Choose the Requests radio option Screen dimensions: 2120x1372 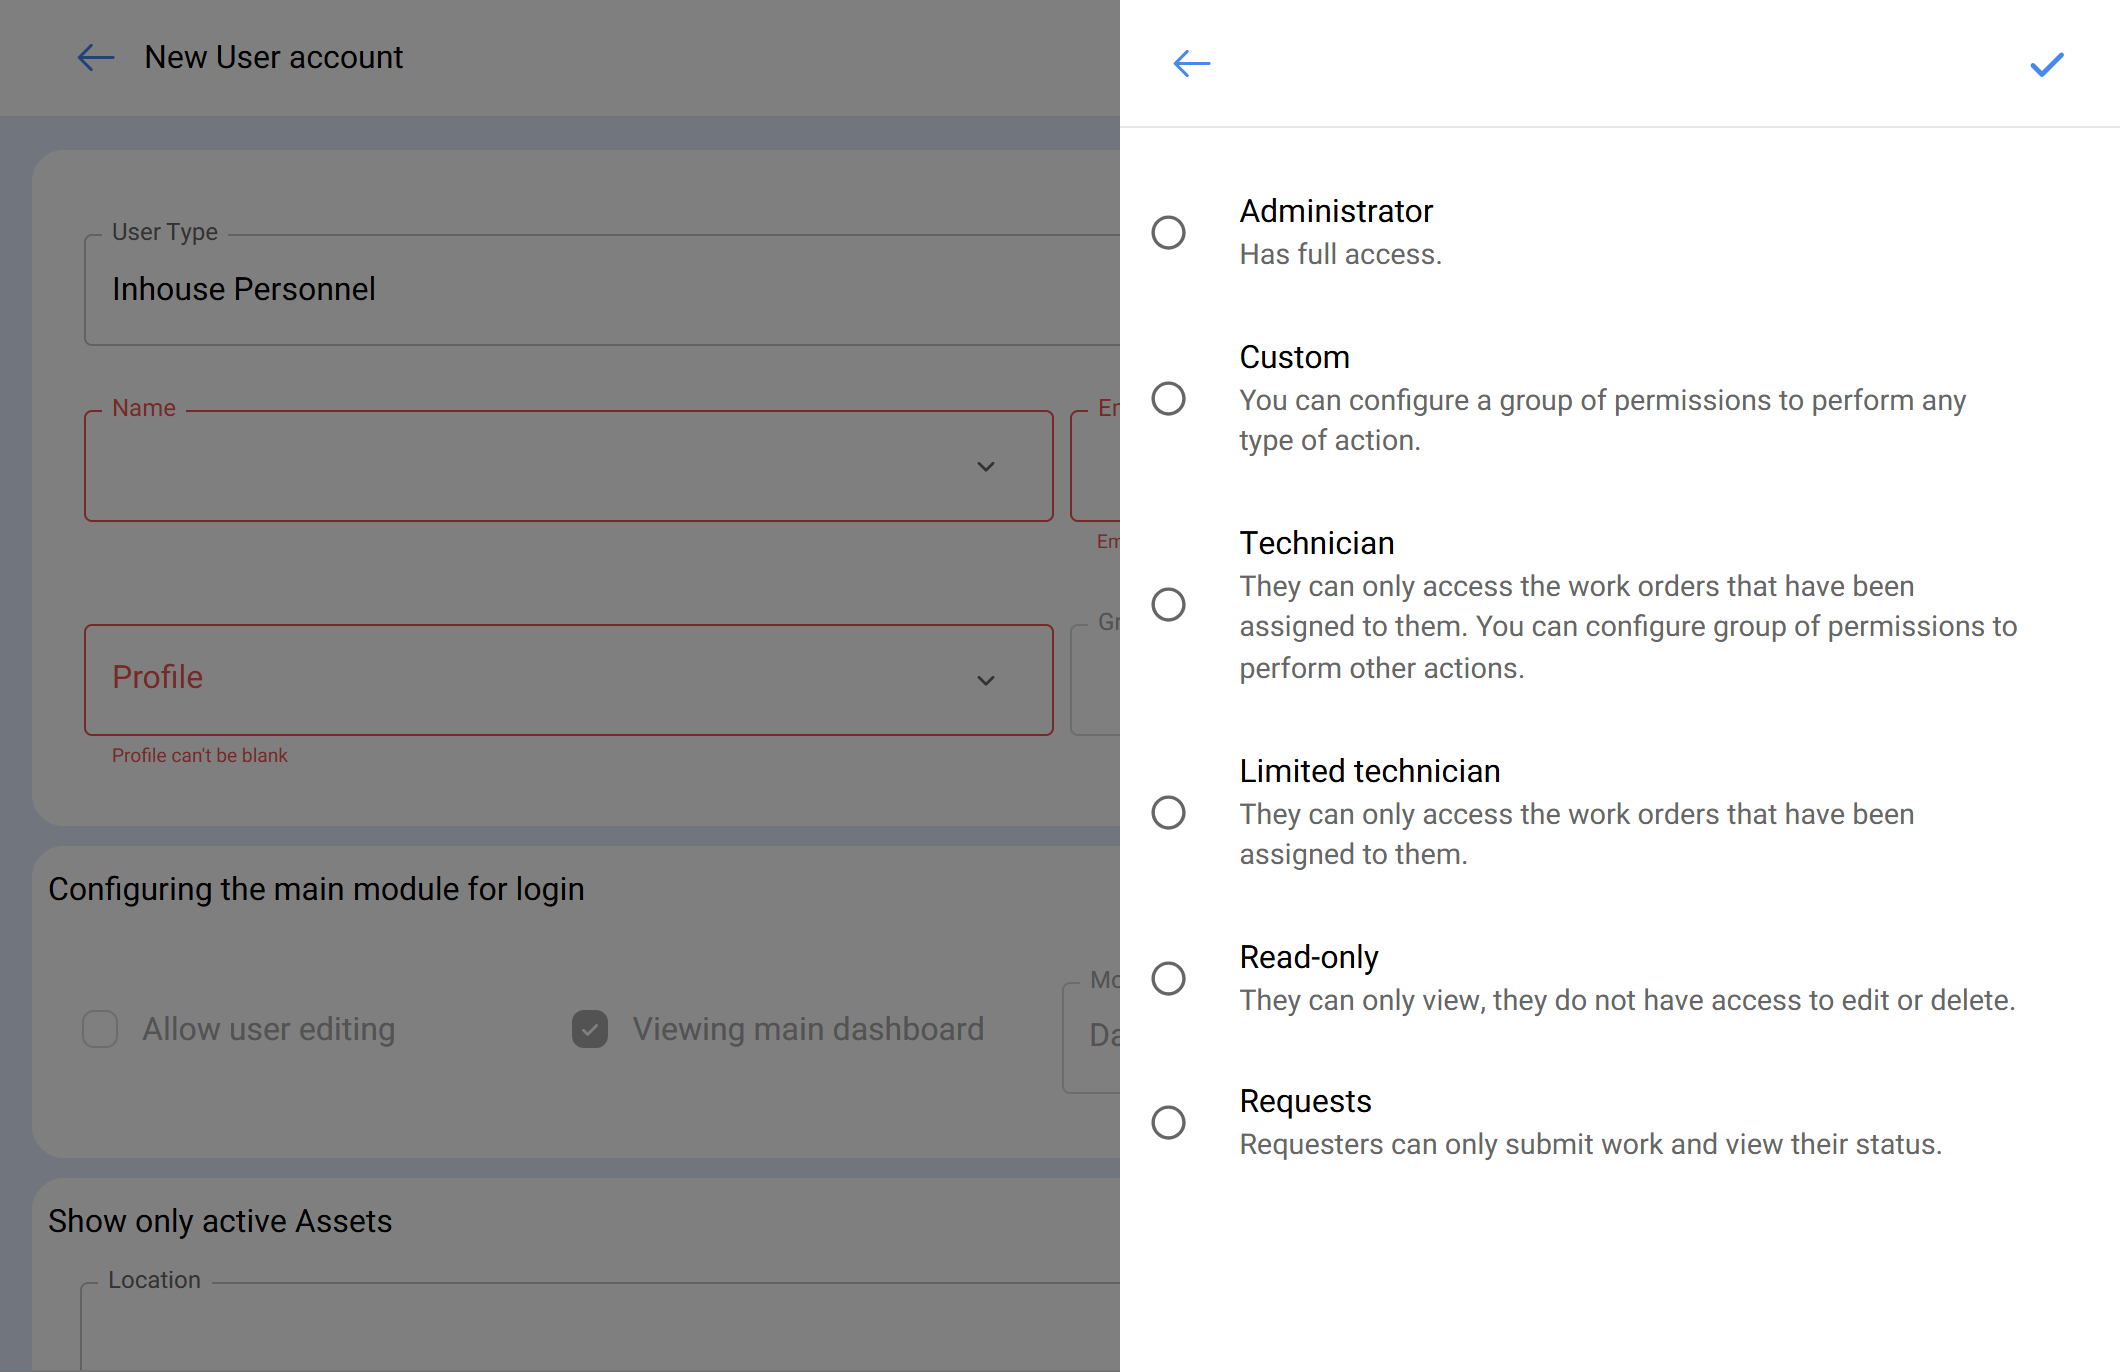pos(1168,1122)
